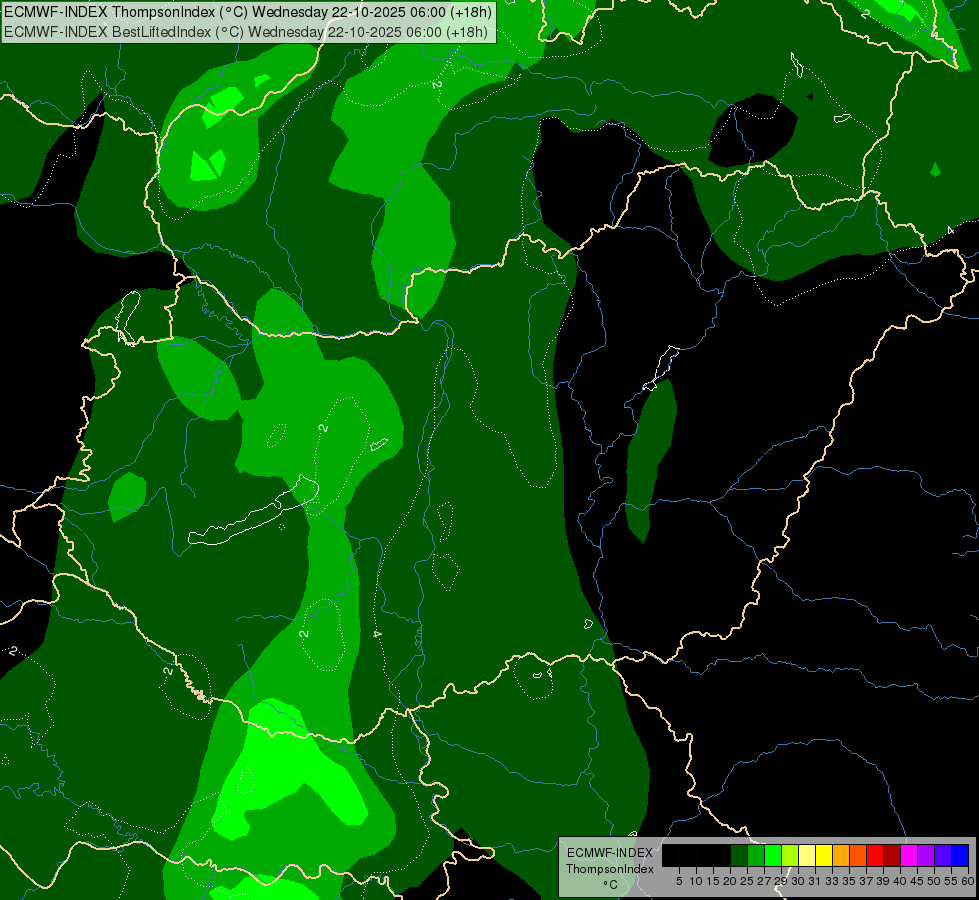Click the legend tick value 40
This screenshot has height=900, width=979.
(x=900, y=881)
